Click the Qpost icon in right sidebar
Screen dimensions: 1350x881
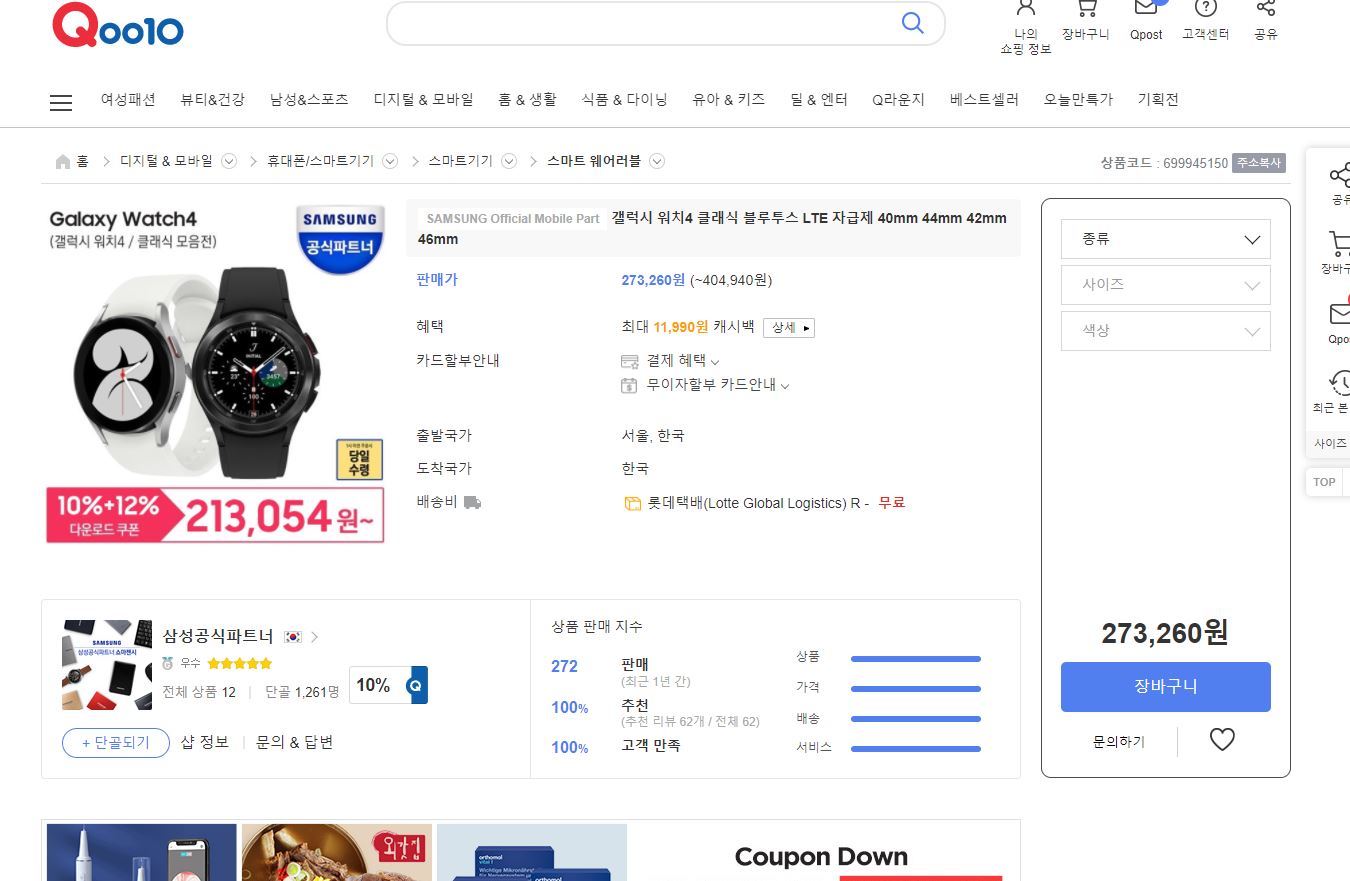(x=1340, y=313)
